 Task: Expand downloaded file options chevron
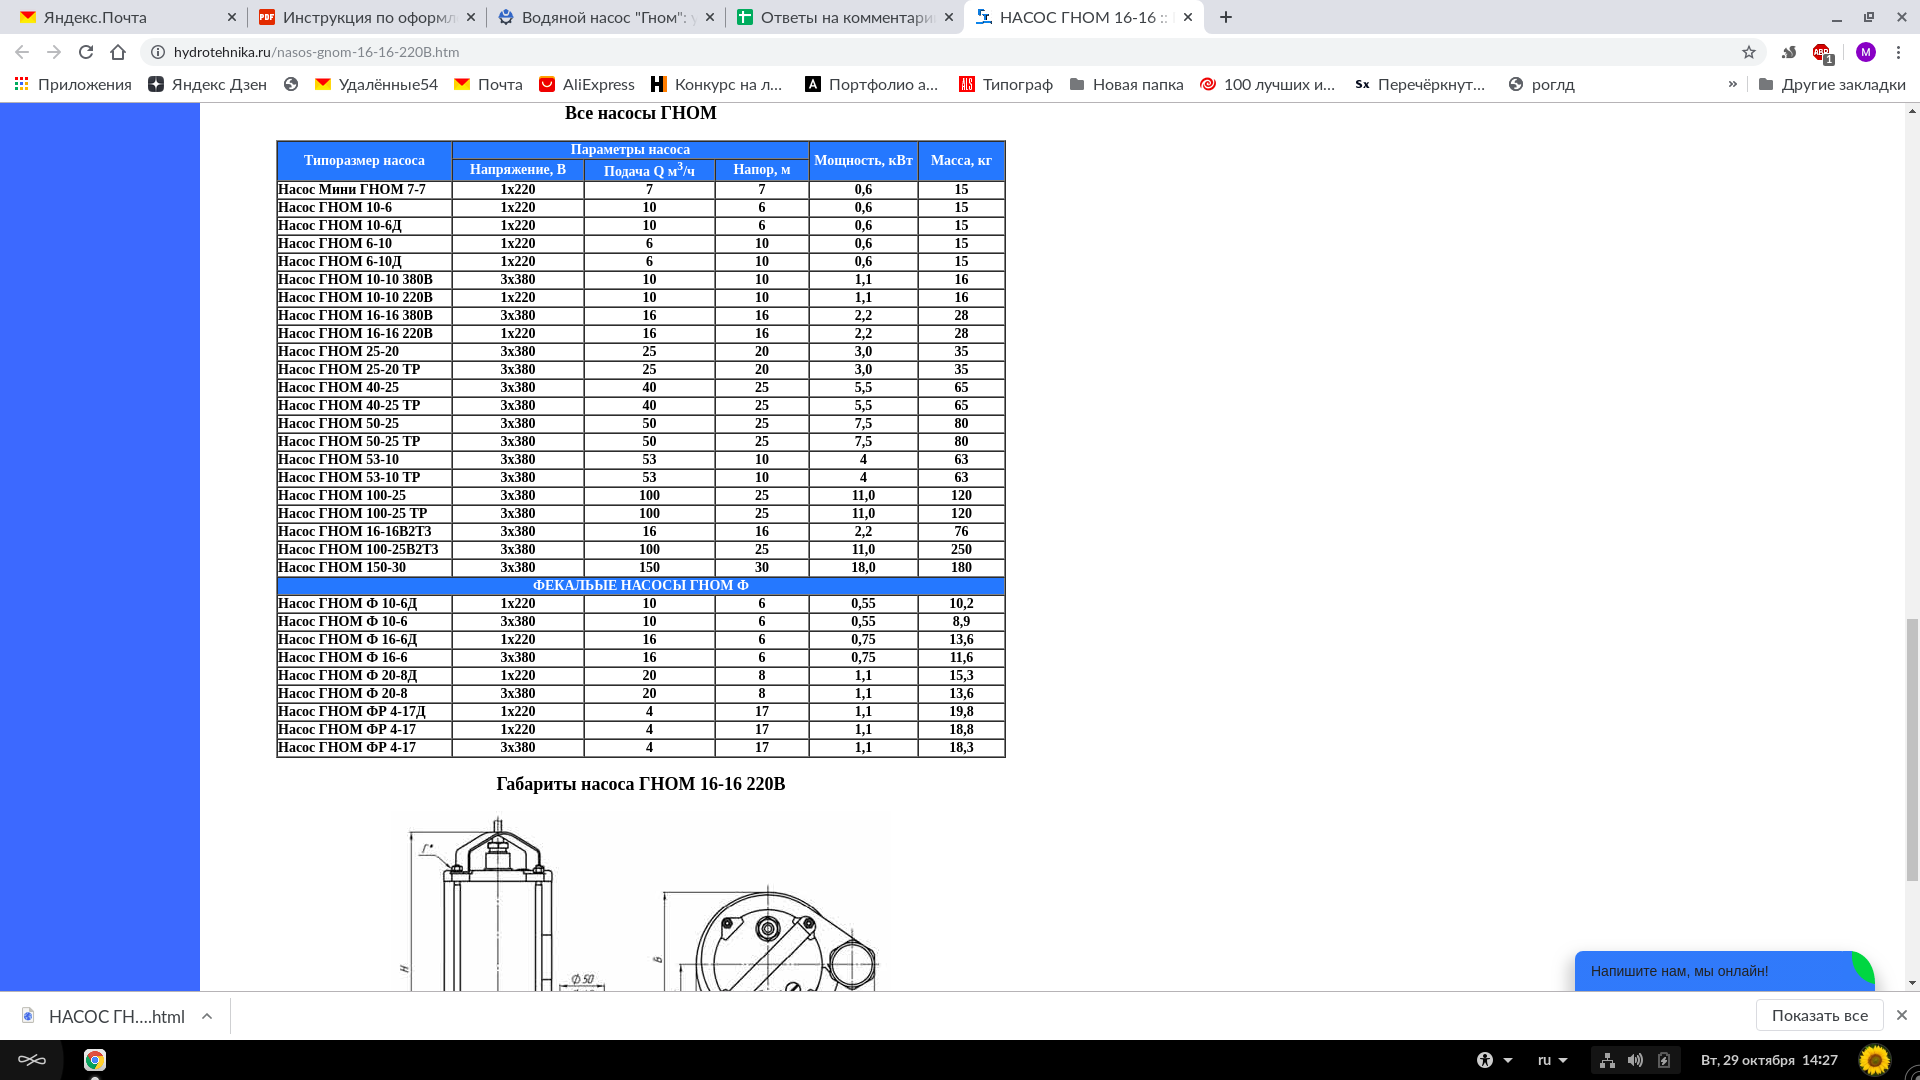pos(207,1016)
